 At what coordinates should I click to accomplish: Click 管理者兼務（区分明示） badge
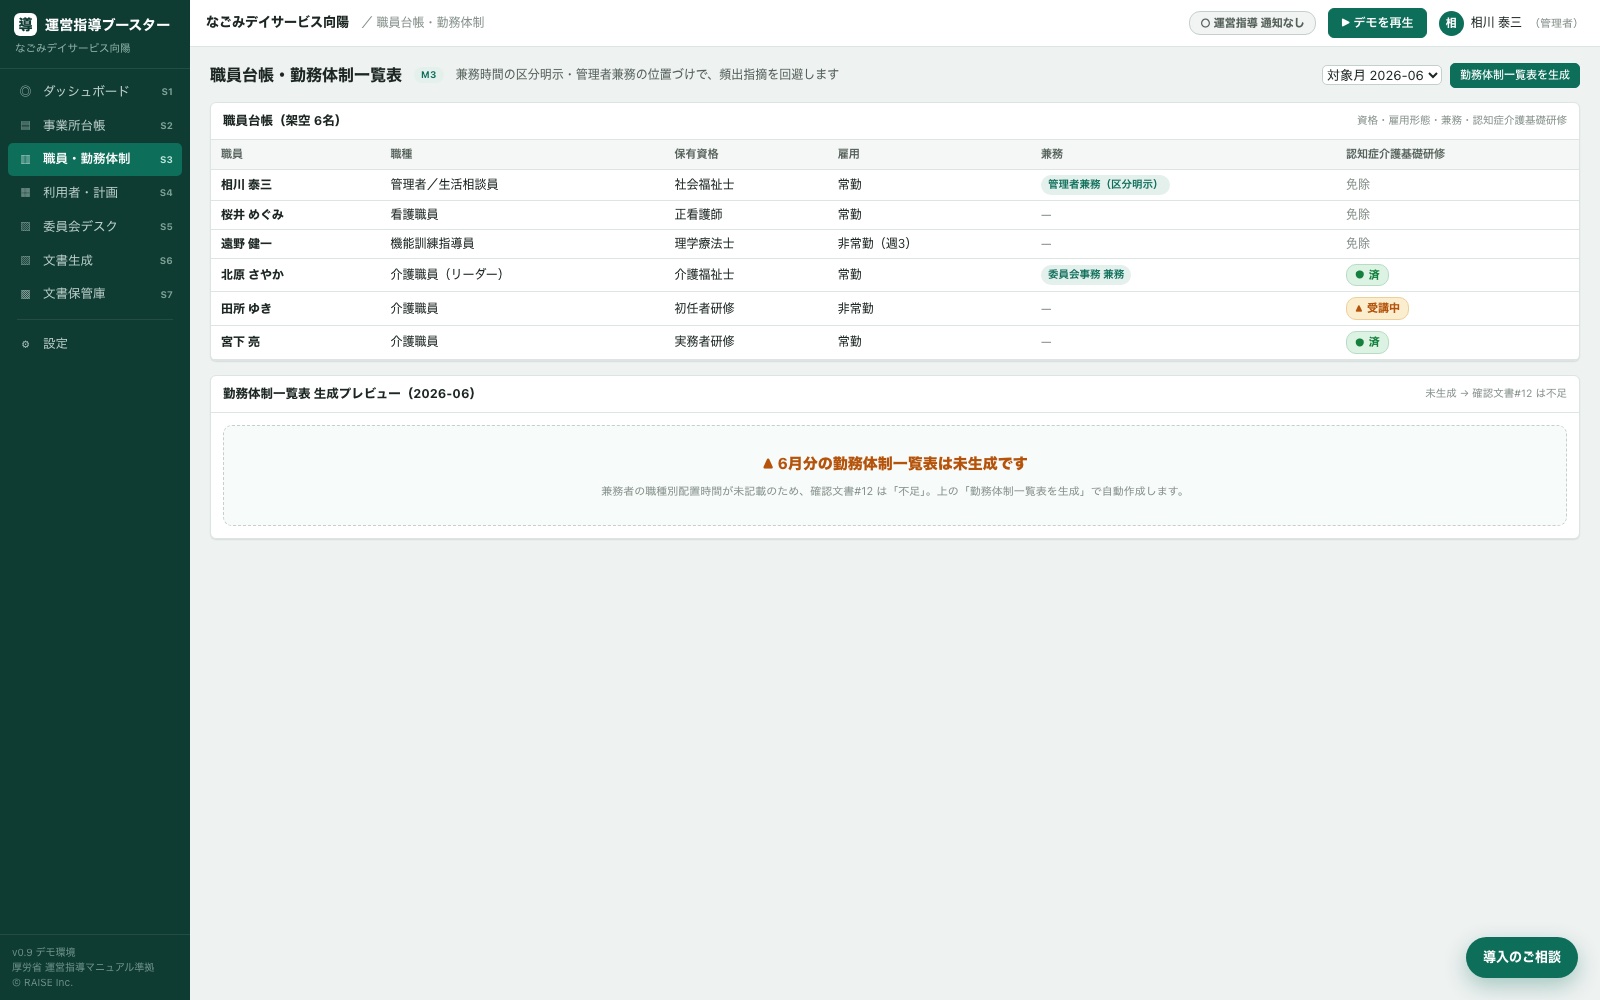[x=1104, y=185]
